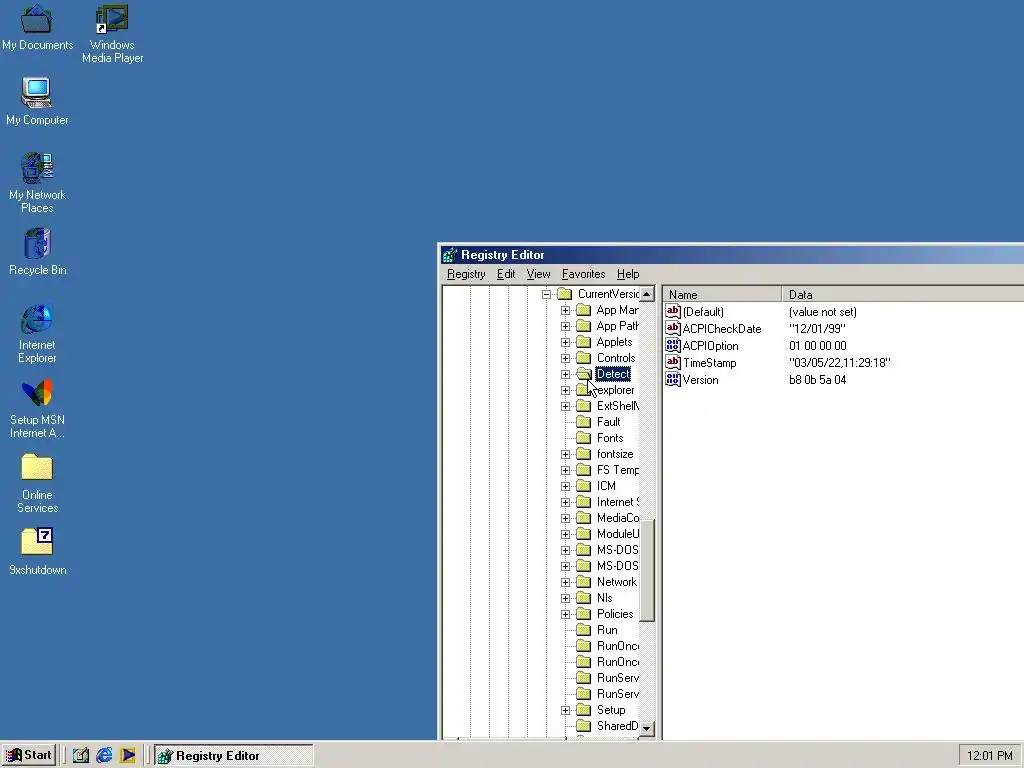The width and height of the screenshot is (1024, 768).
Task: Expand the App Management key
Action: (x=566, y=310)
